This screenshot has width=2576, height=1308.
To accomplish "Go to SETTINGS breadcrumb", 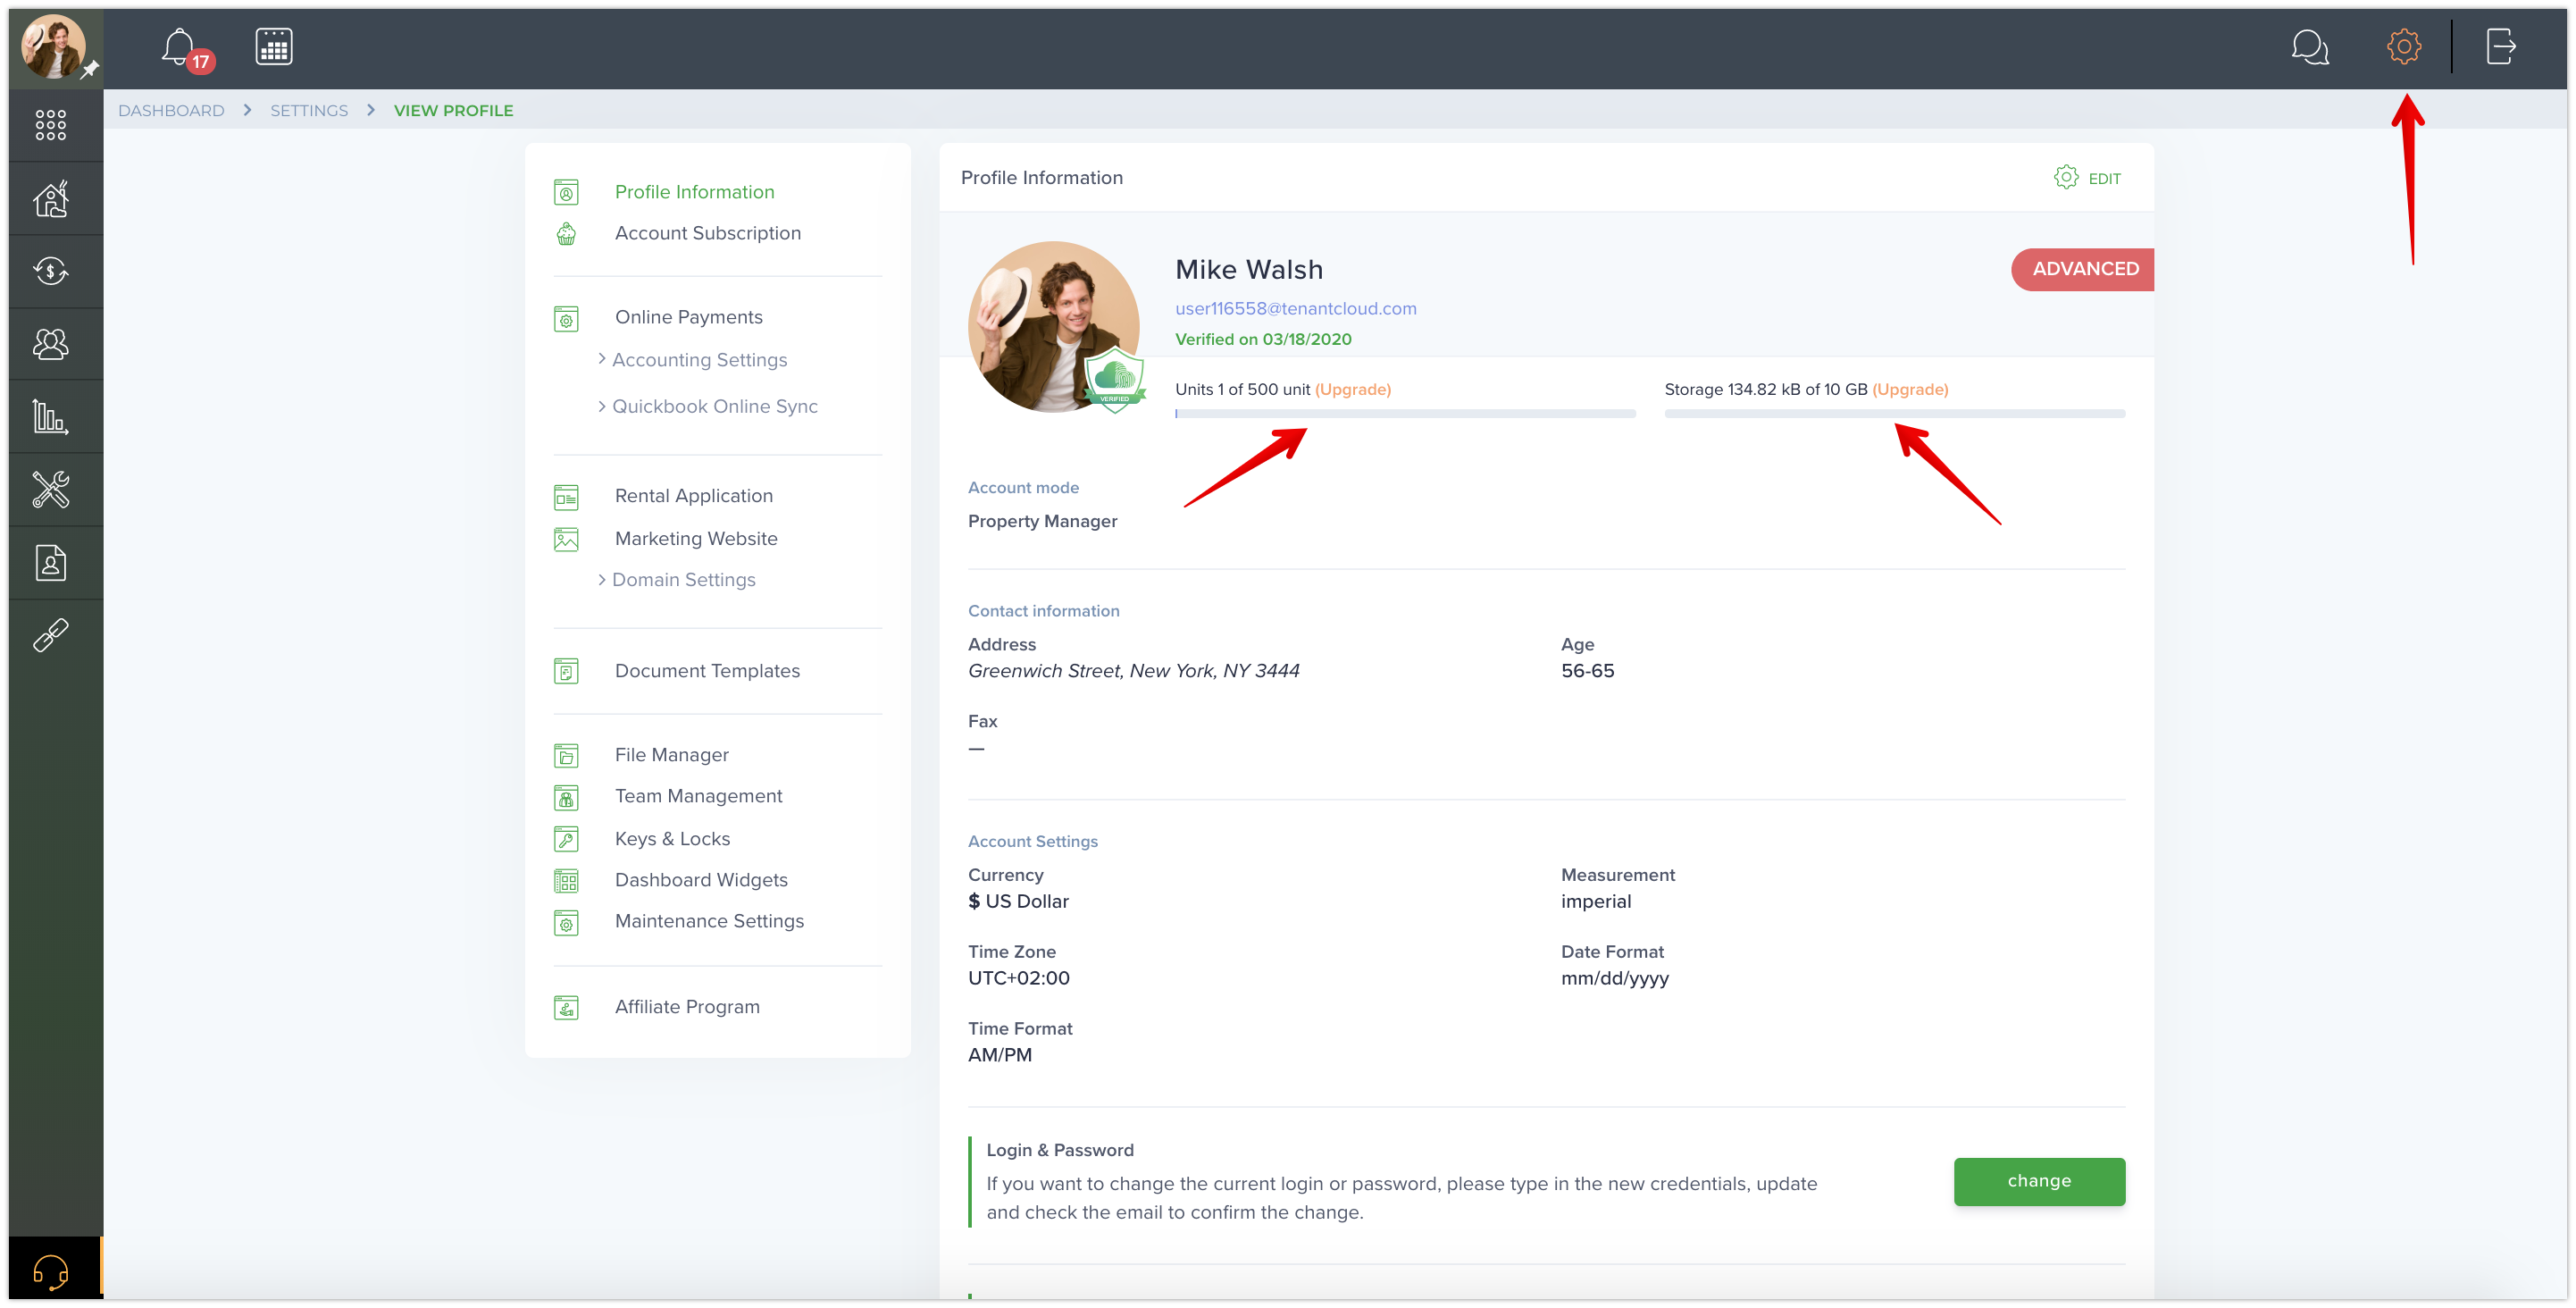I will 309,110.
